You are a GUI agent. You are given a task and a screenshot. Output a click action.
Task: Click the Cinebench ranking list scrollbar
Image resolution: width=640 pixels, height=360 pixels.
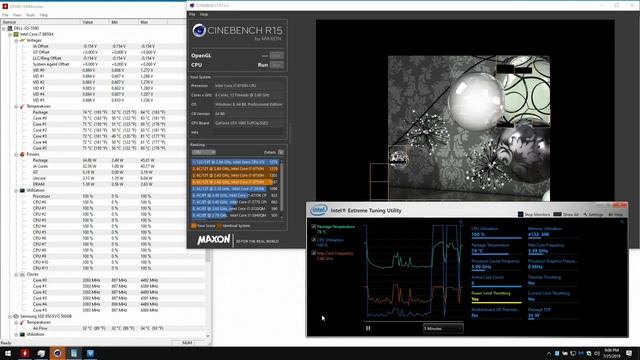[282, 189]
